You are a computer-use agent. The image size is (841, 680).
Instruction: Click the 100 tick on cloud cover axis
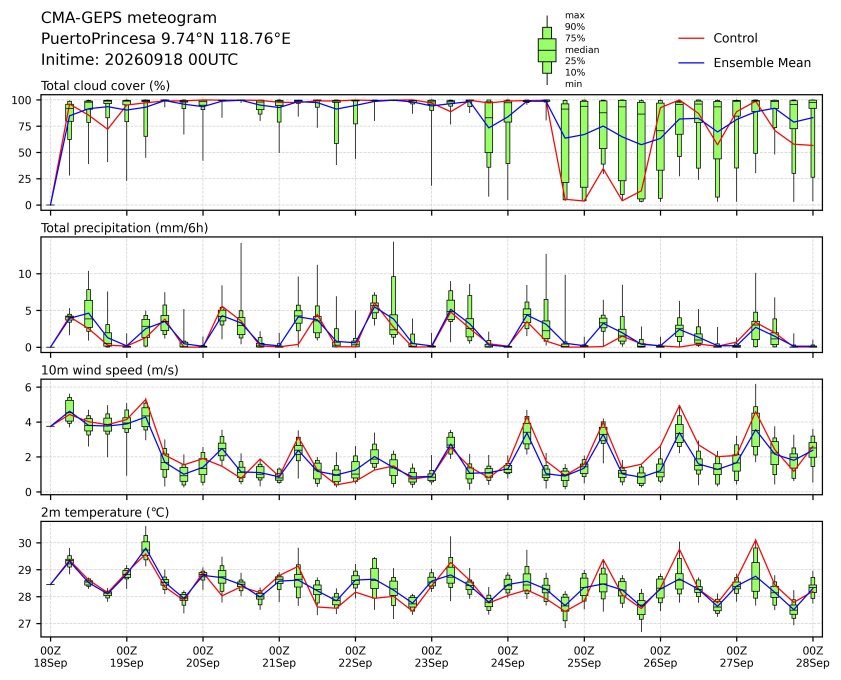23,100
